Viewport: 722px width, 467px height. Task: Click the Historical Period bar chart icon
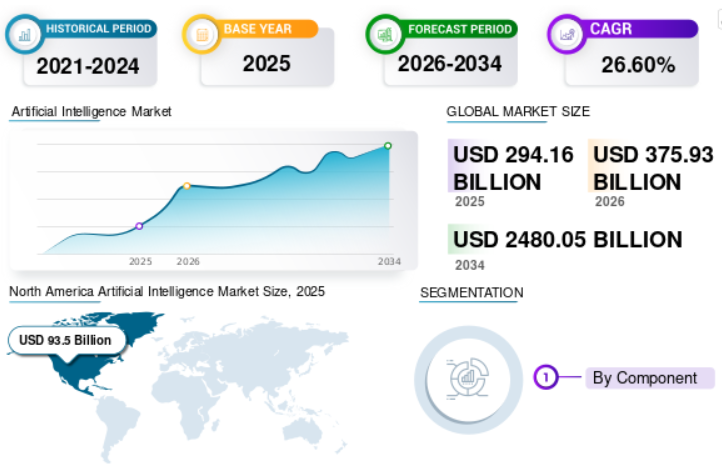[x=24, y=34]
